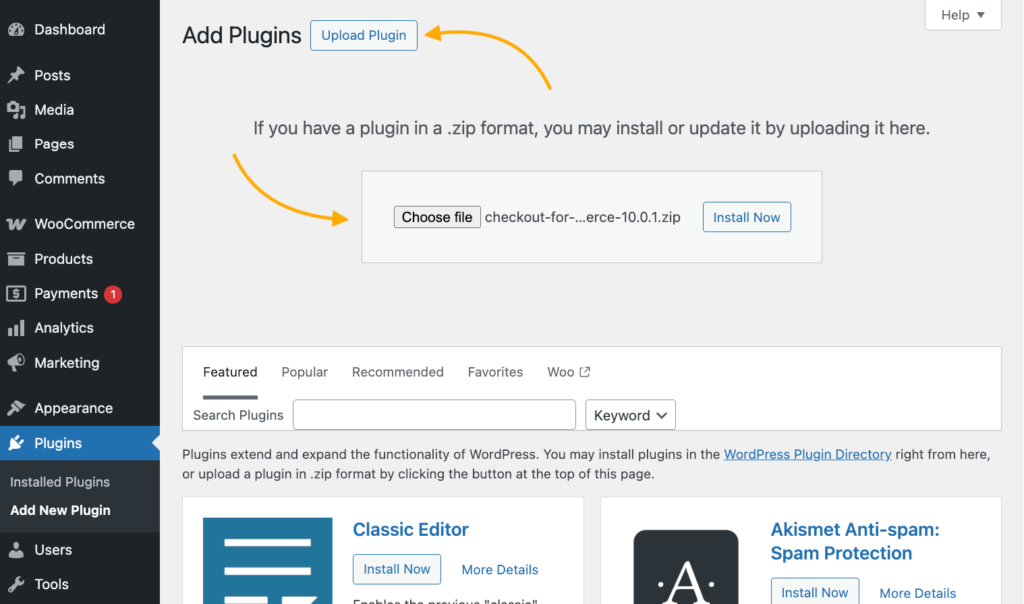
Task: Open the WordPress Plugin Directory link
Action: click(807, 454)
